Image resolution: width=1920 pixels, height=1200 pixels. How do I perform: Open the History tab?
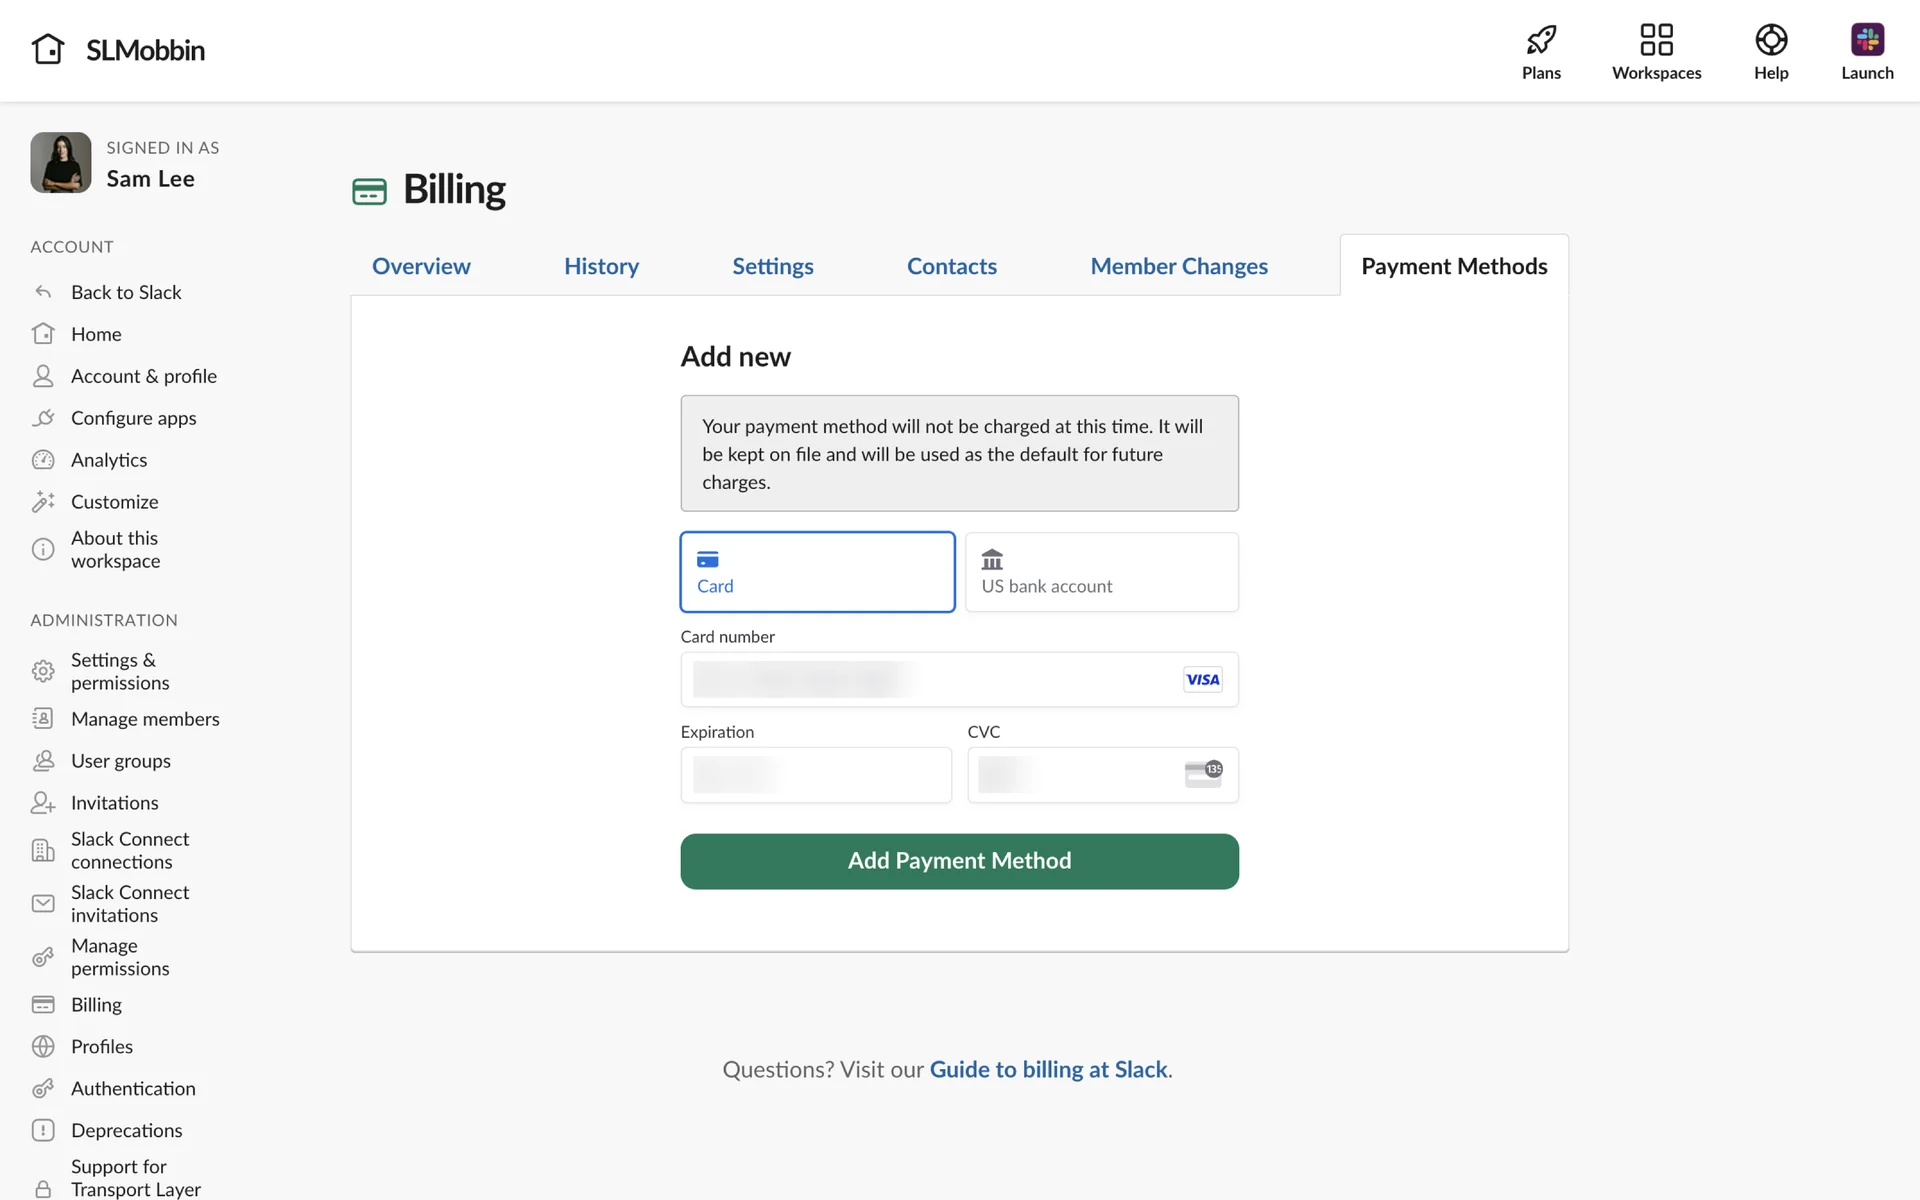click(601, 266)
